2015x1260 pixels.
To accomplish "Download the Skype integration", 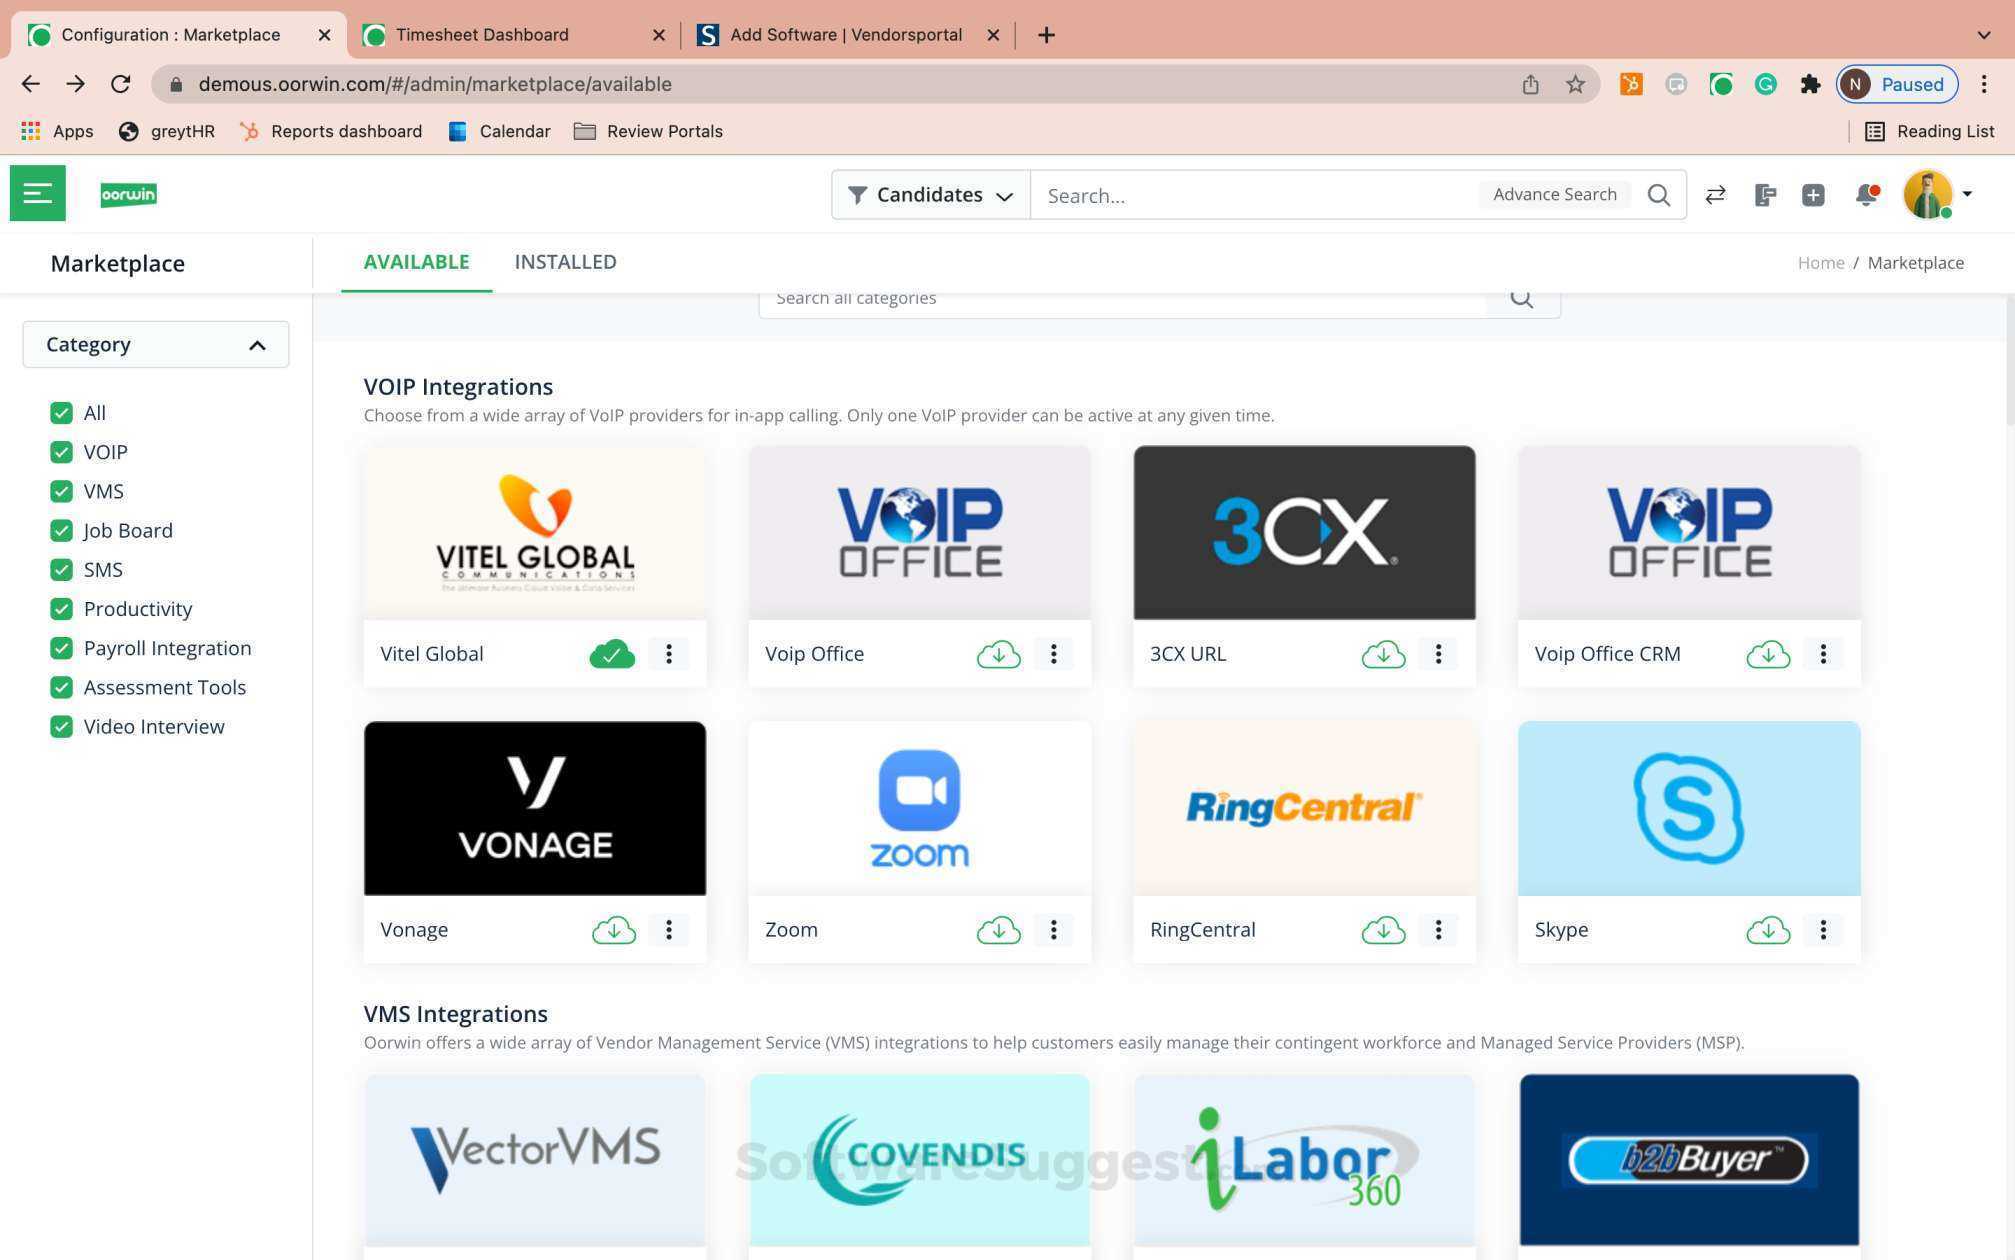I will [x=1768, y=930].
